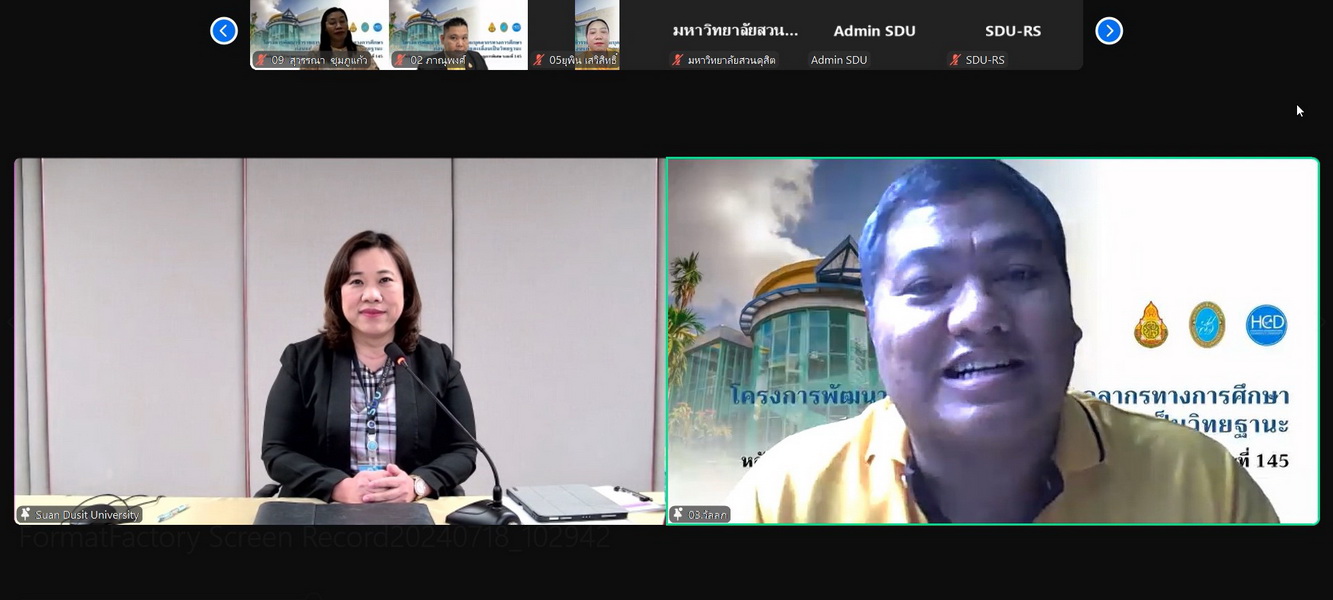1333x600 pixels.
Task: Click muted mic icon beside มหาวิทยาลัยสวนดุสิต name label
Action: click(678, 60)
